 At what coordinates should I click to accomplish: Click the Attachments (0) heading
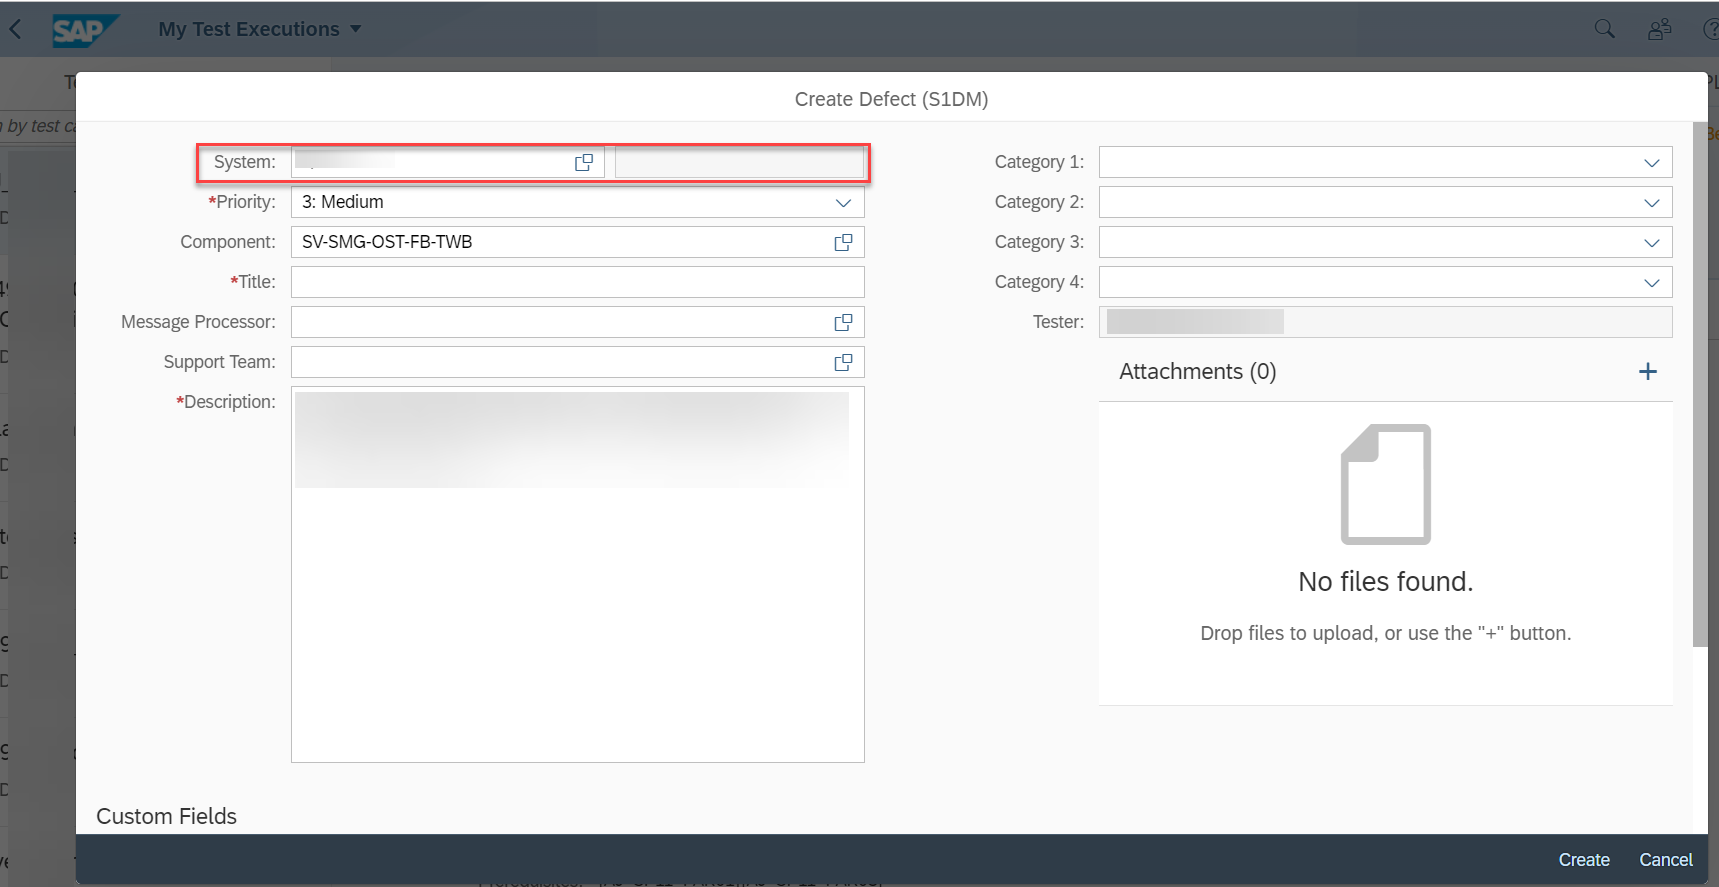pos(1198,372)
